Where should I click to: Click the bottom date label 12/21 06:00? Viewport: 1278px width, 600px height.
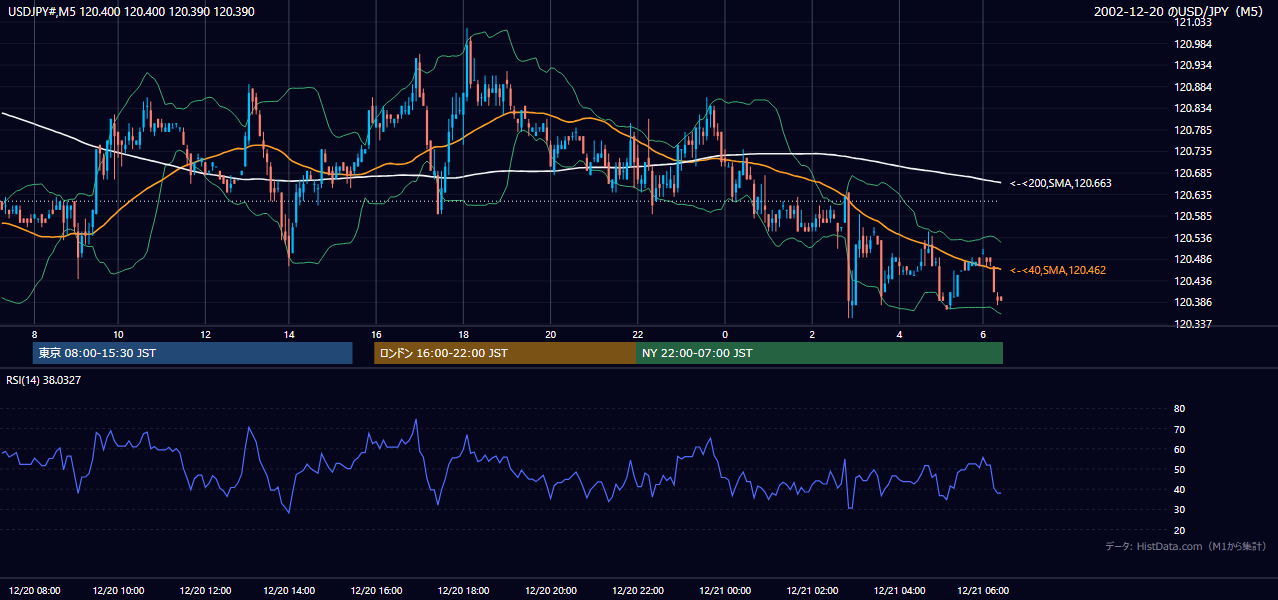(985, 590)
